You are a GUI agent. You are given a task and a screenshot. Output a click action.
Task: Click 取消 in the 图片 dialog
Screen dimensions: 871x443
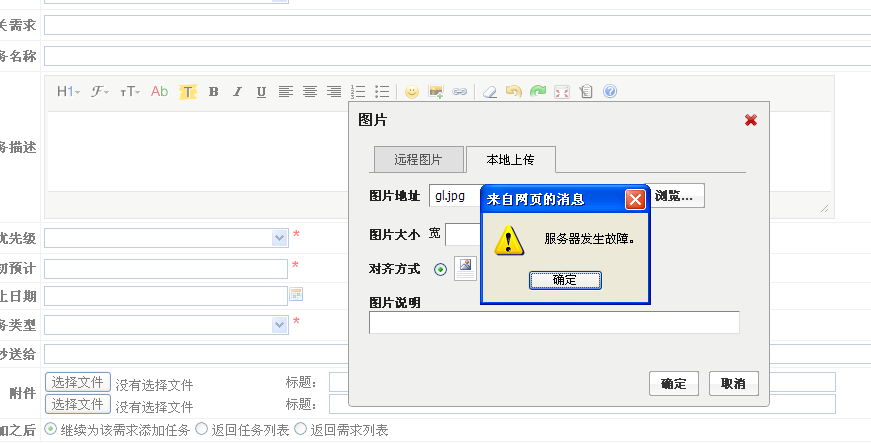(x=734, y=384)
